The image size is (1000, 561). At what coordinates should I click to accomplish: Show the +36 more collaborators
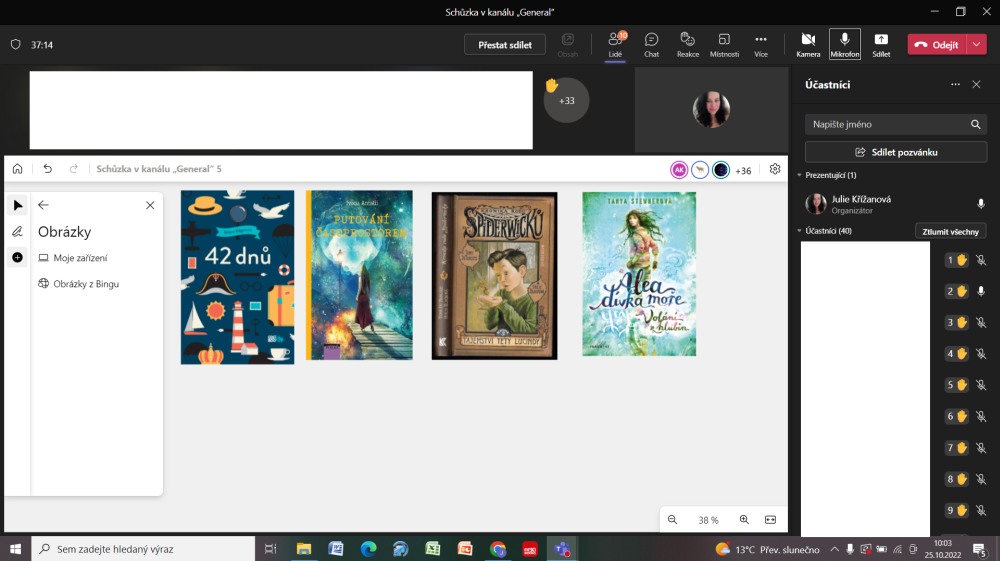pyautogui.click(x=743, y=171)
